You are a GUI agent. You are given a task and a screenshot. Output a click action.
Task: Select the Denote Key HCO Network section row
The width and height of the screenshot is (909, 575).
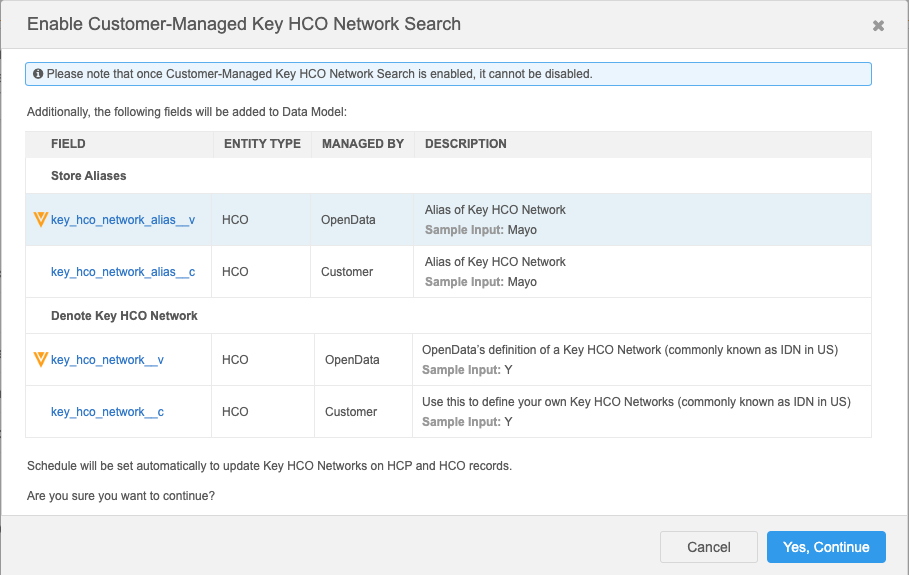[124, 316]
